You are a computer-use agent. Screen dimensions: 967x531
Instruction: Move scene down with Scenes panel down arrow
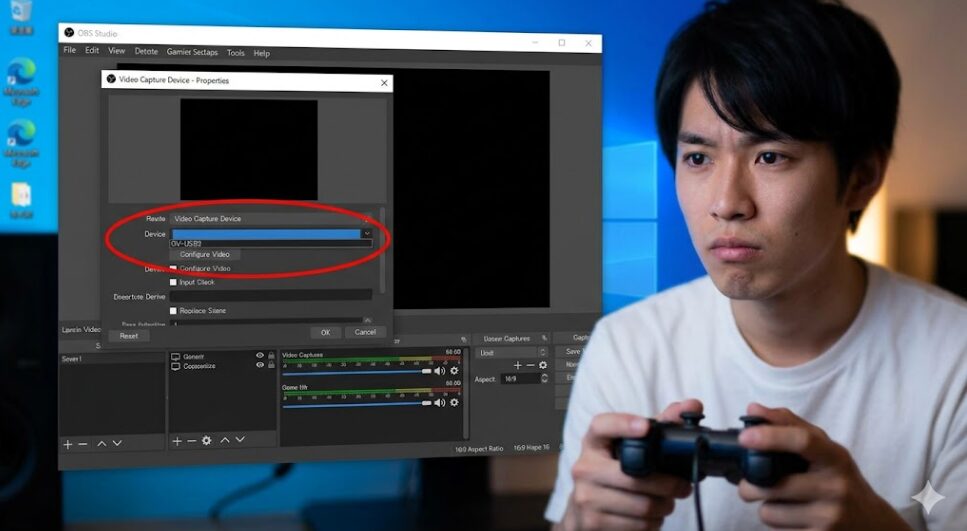[x=117, y=443]
